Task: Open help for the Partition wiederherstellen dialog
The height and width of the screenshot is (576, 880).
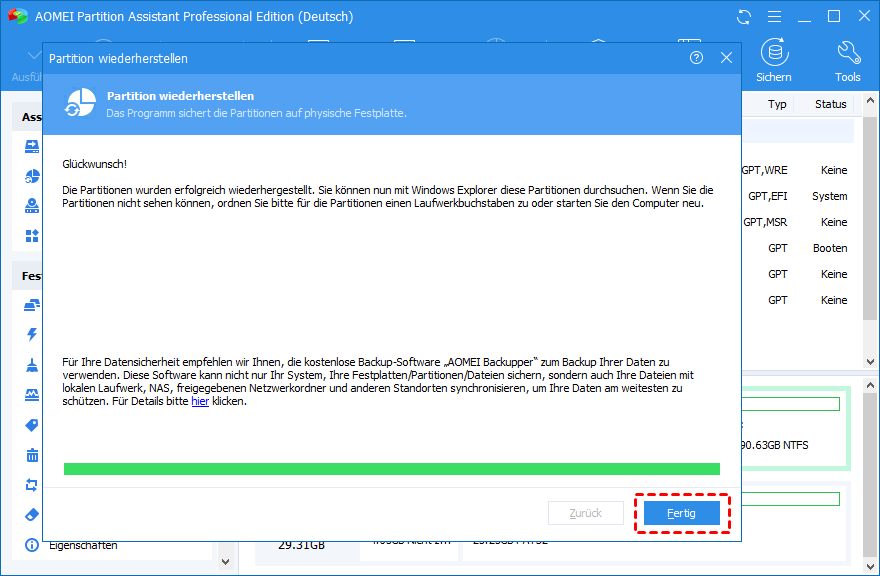Action: [696, 58]
